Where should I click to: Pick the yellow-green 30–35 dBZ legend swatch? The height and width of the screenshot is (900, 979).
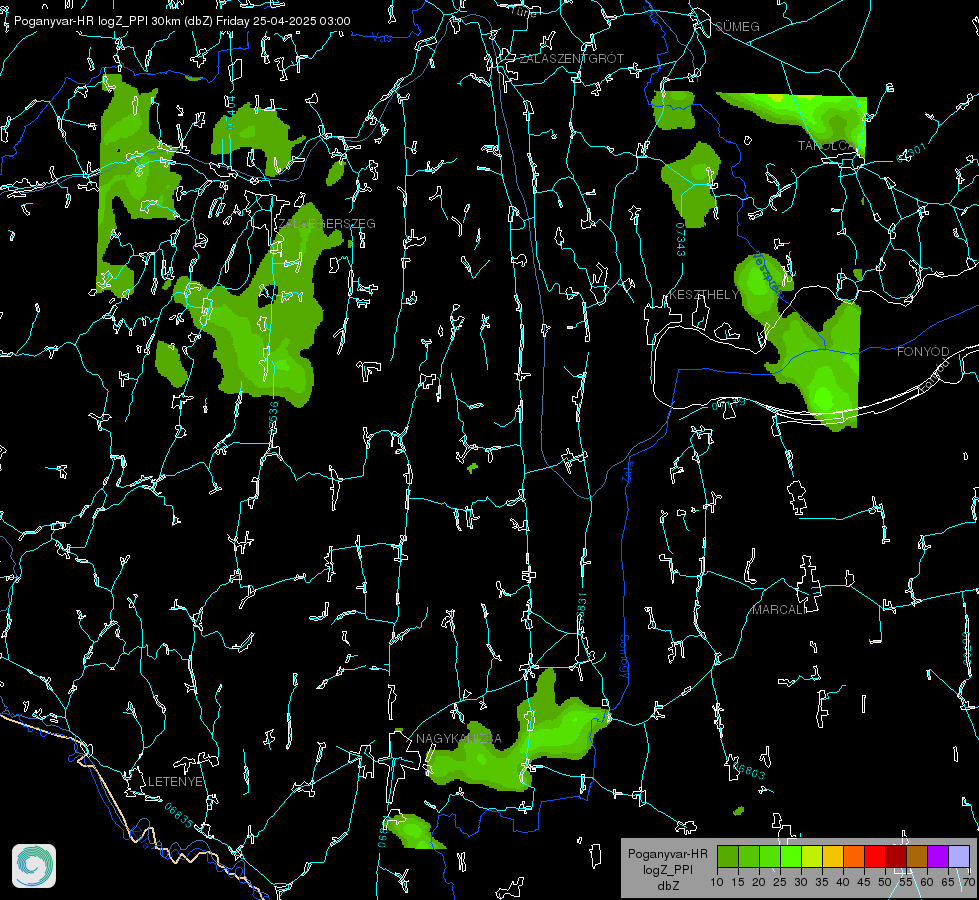tap(812, 856)
